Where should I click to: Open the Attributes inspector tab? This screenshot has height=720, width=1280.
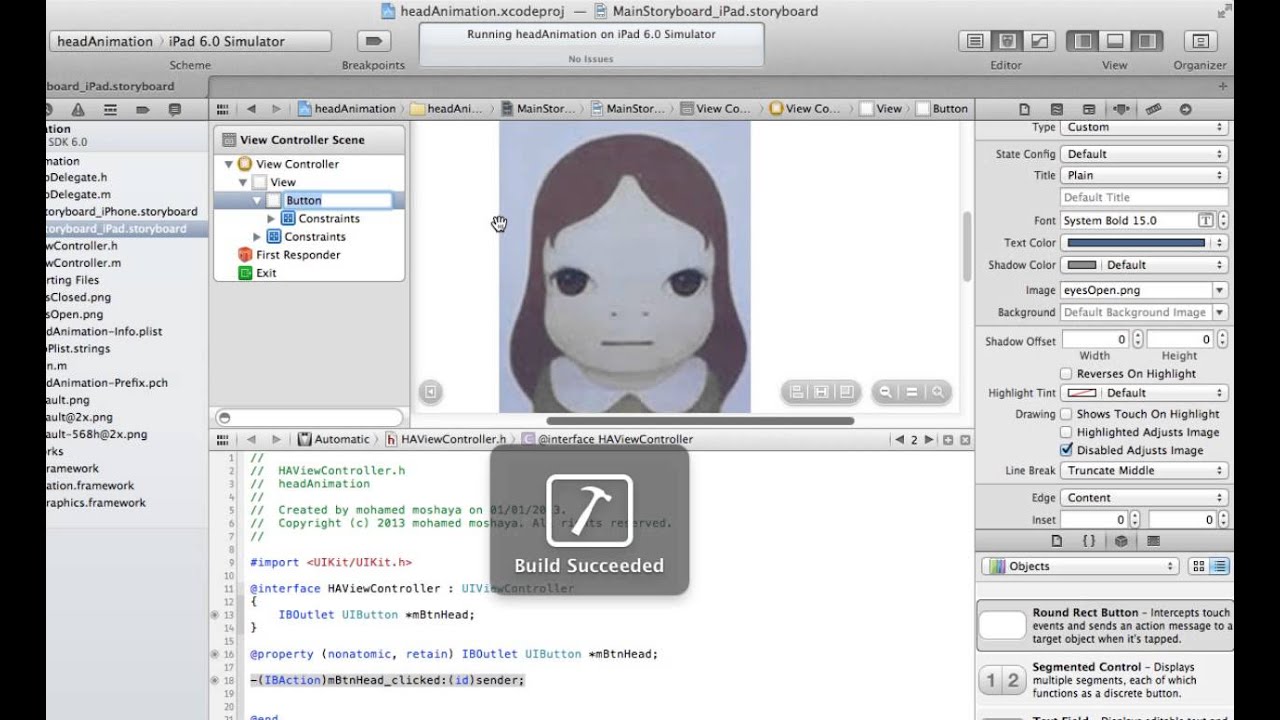[x=1121, y=109]
